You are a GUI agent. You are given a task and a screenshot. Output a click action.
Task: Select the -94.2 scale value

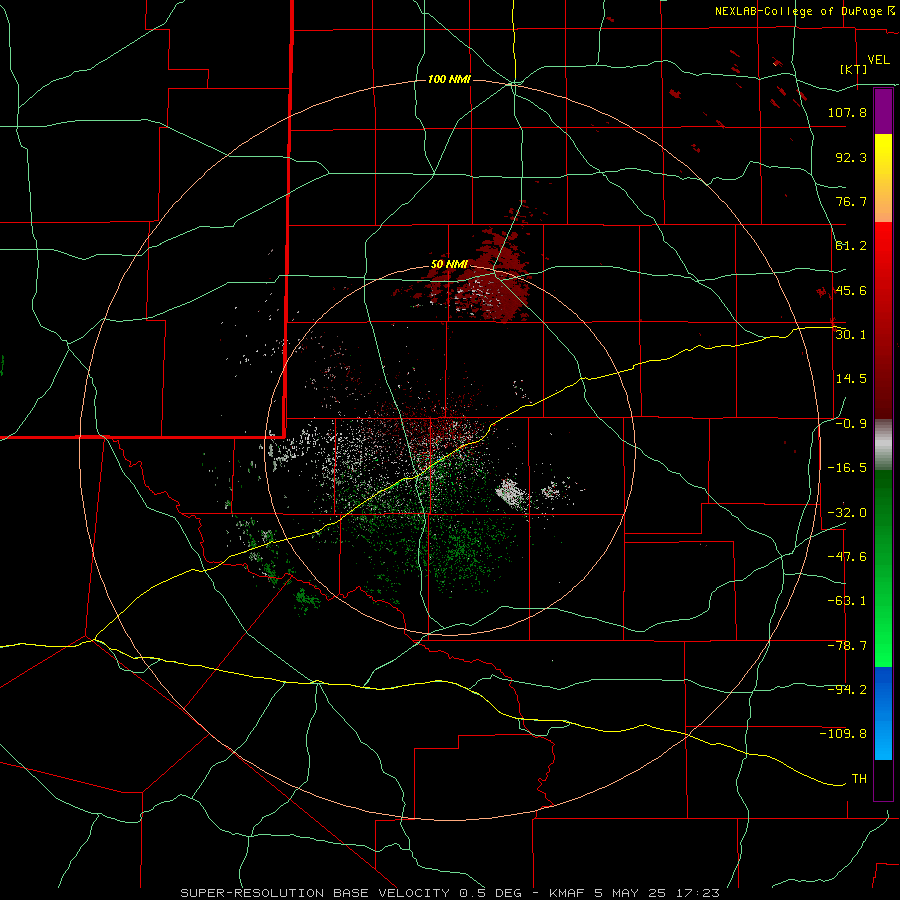tap(847, 690)
